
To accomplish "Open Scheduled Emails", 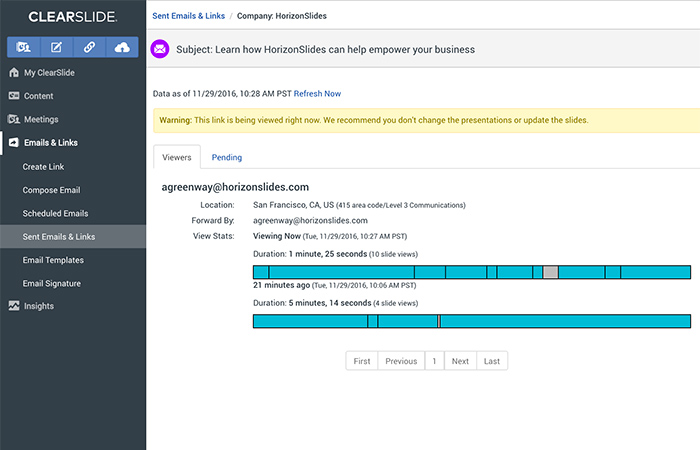I will point(55,213).
